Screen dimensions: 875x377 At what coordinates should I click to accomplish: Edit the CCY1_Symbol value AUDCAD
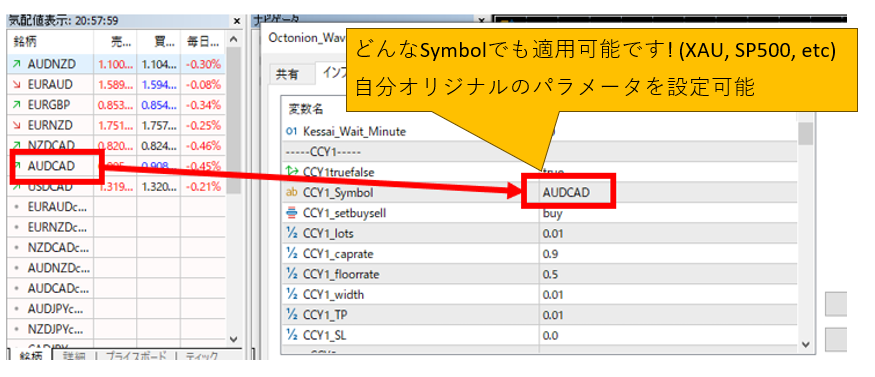pyautogui.click(x=669, y=192)
